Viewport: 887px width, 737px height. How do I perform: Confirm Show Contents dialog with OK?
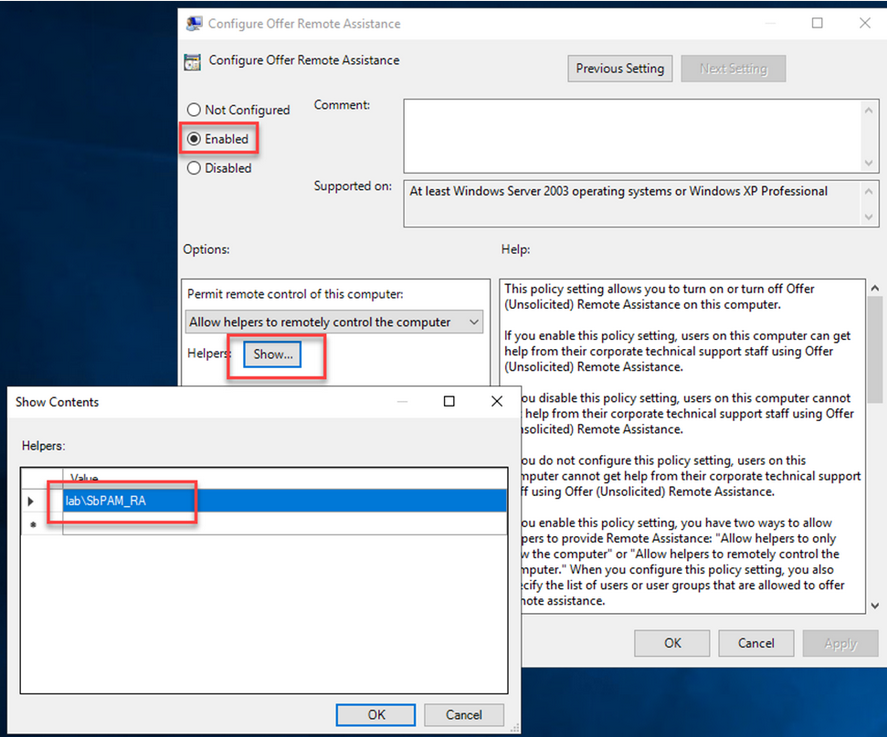pyautogui.click(x=376, y=714)
